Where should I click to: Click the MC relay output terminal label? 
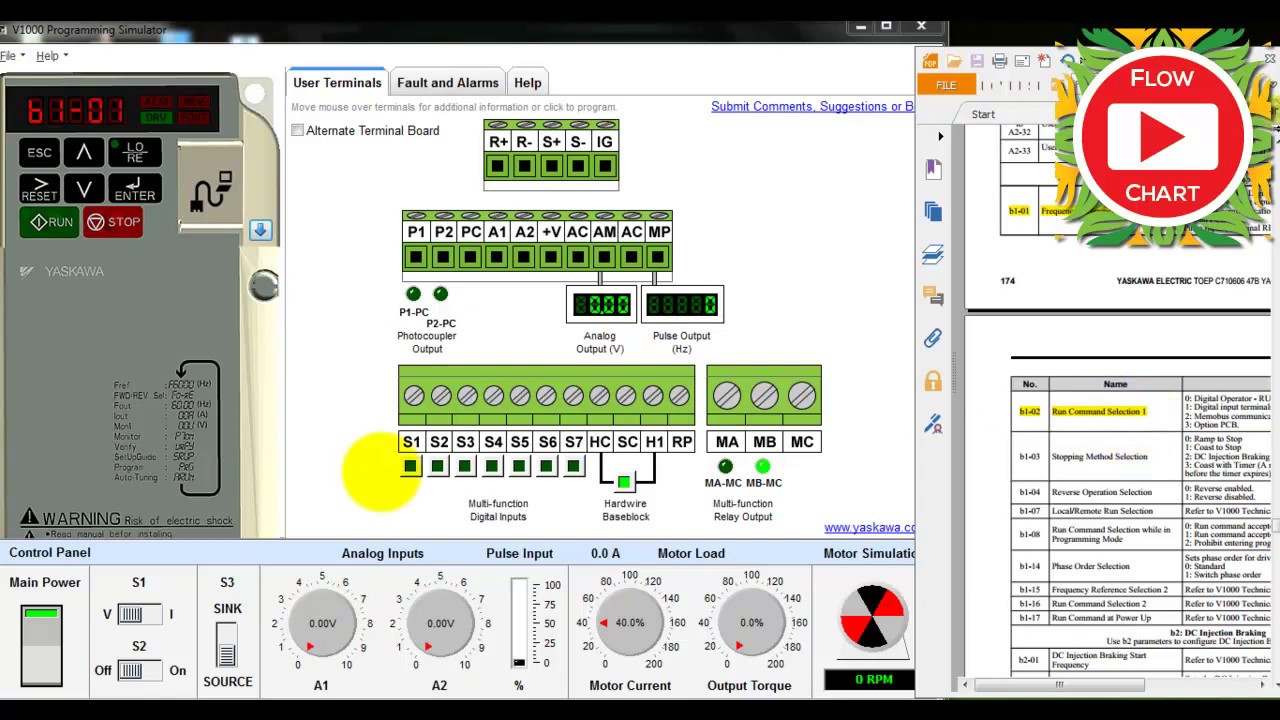click(x=802, y=442)
